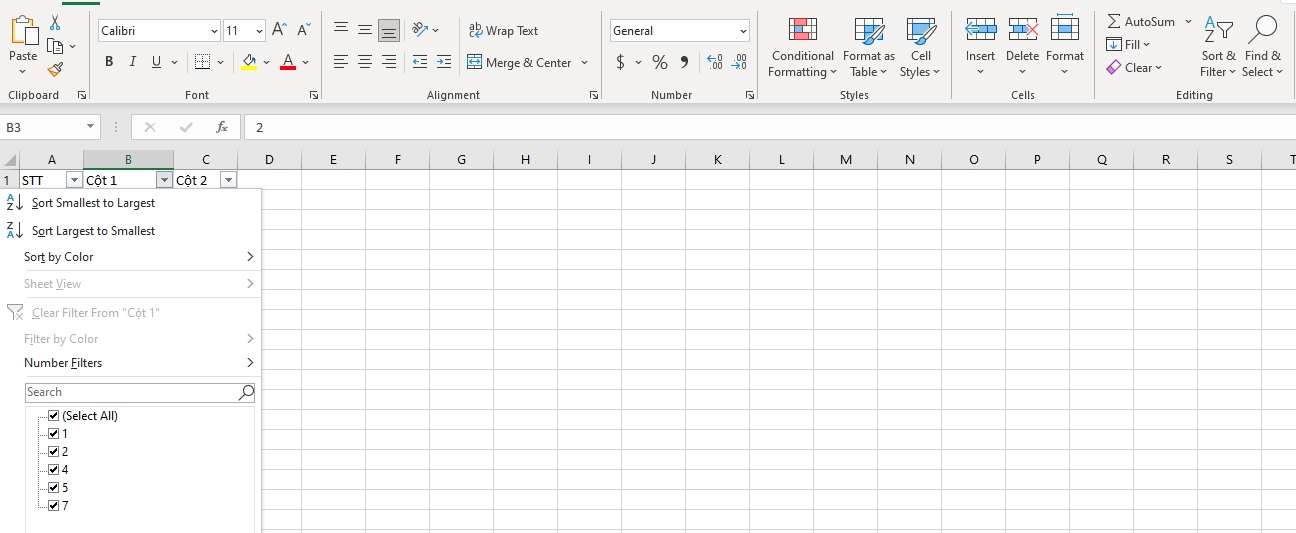
Task: Apply accounting dollar format
Action: [620, 62]
